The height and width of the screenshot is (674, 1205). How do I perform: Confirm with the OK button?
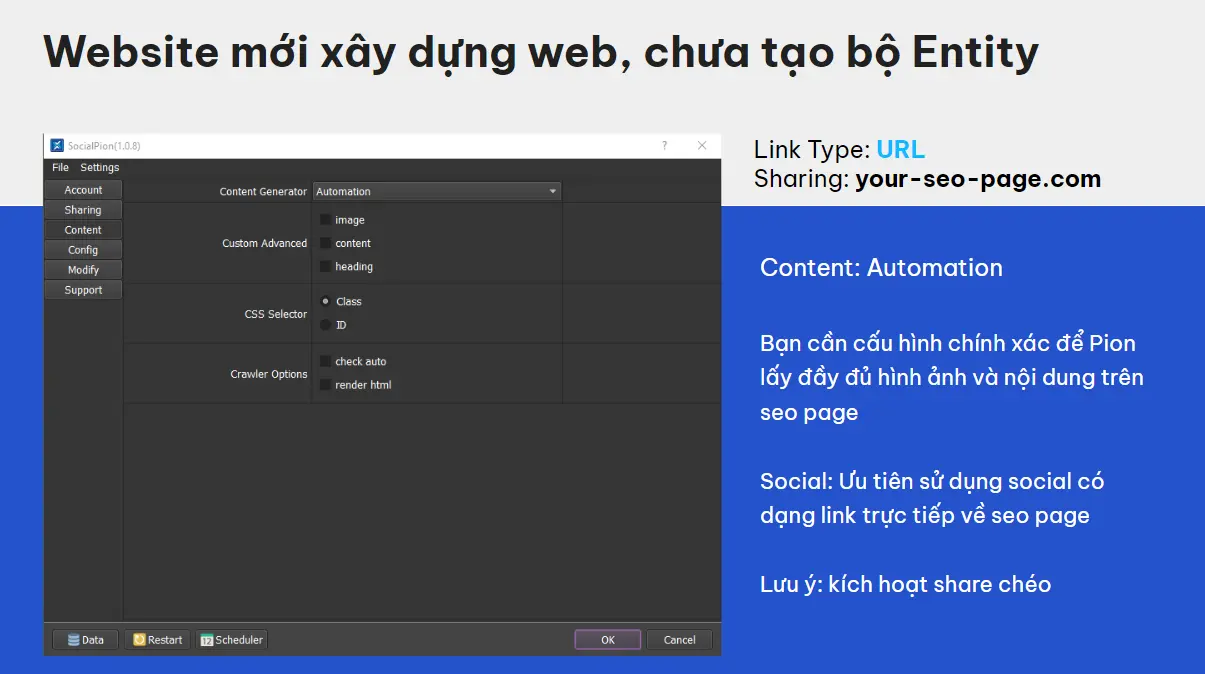(x=608, y=640)
